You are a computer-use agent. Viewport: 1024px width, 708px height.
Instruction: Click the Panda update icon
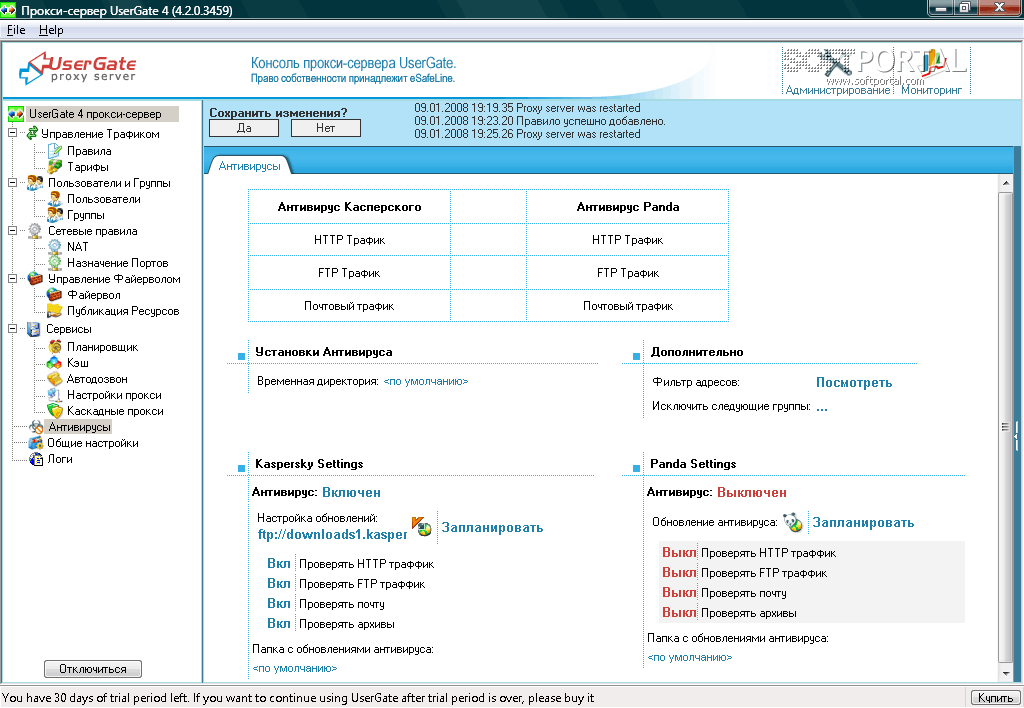coord(793,522)
